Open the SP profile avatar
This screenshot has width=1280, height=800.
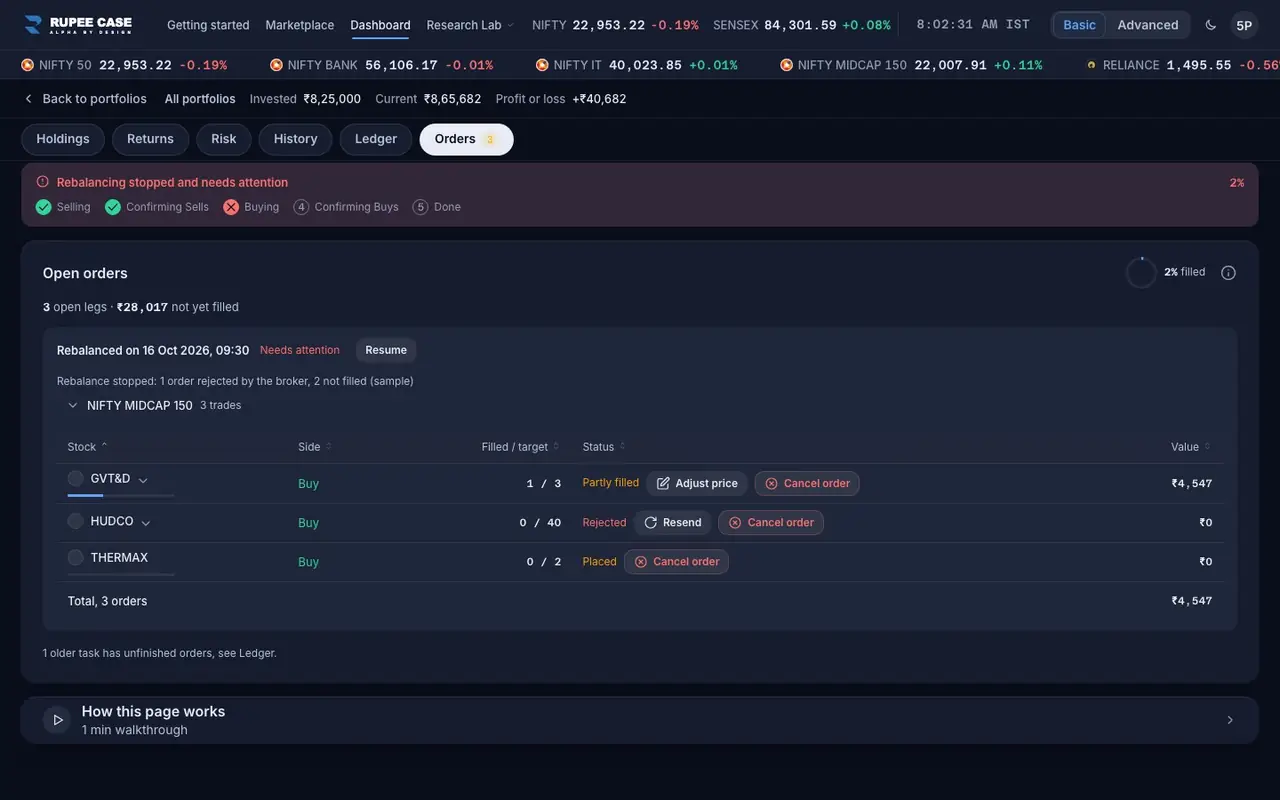click(1244, 25)
